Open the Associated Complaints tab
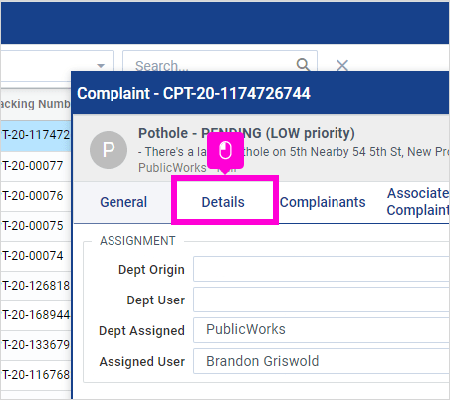This screenshot has width=450, height=400. 418,202
